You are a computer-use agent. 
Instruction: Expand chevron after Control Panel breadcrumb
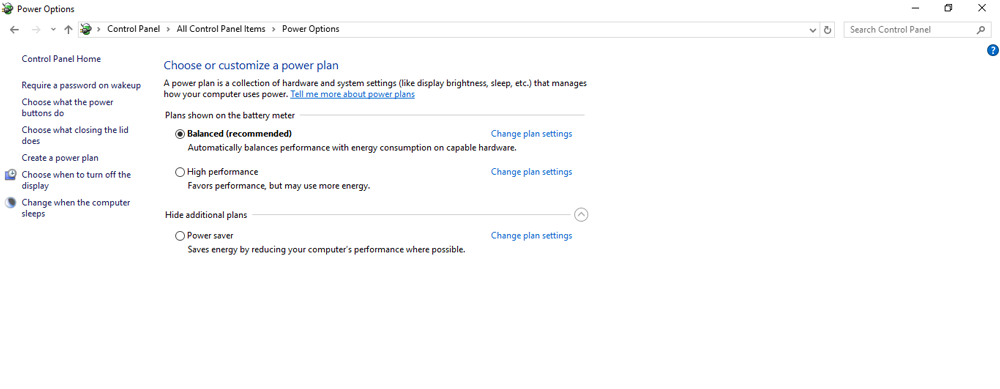click(x=168, y=29)
